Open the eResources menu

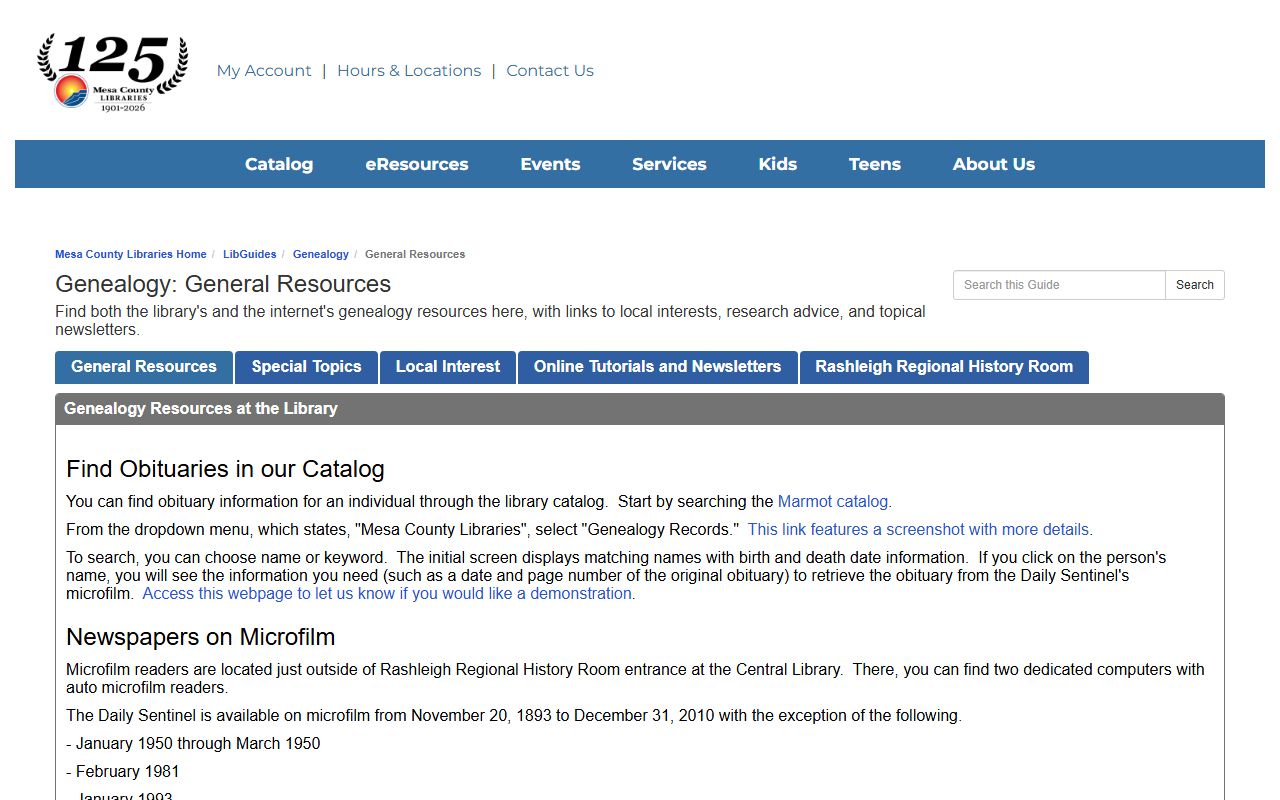pyautogui.click(x=417, y=164)
